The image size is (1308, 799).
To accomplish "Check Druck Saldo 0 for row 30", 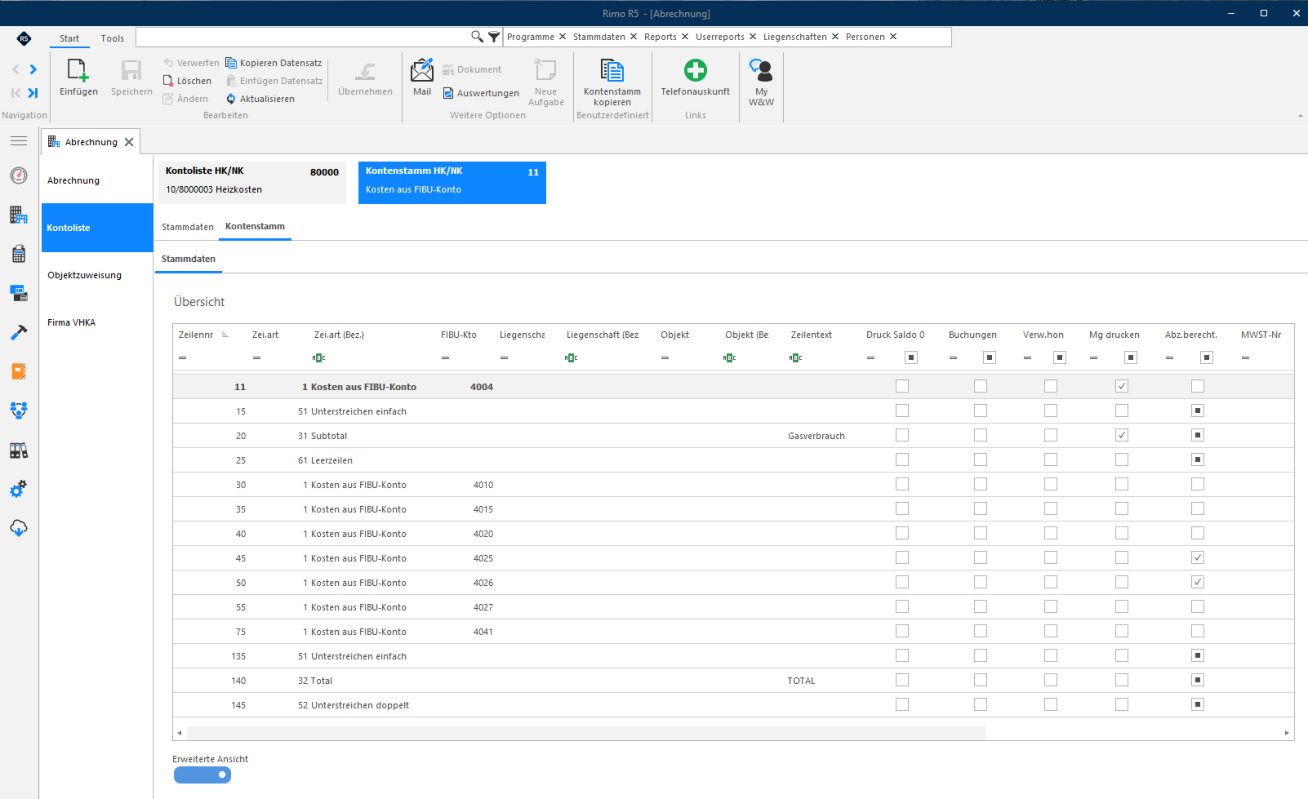I will coord(902,484).
